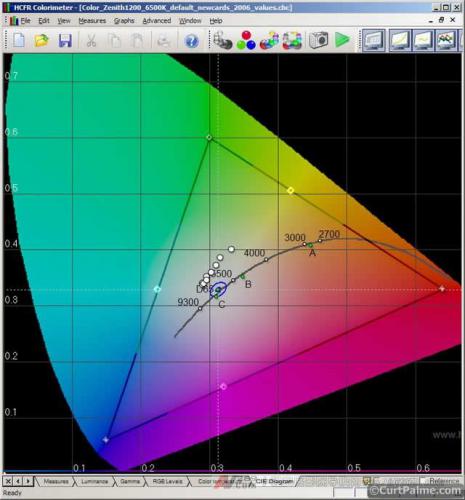Save the file with the floppy disk icon
Screen dimensions: 465x500
click(x=65, y=40)
